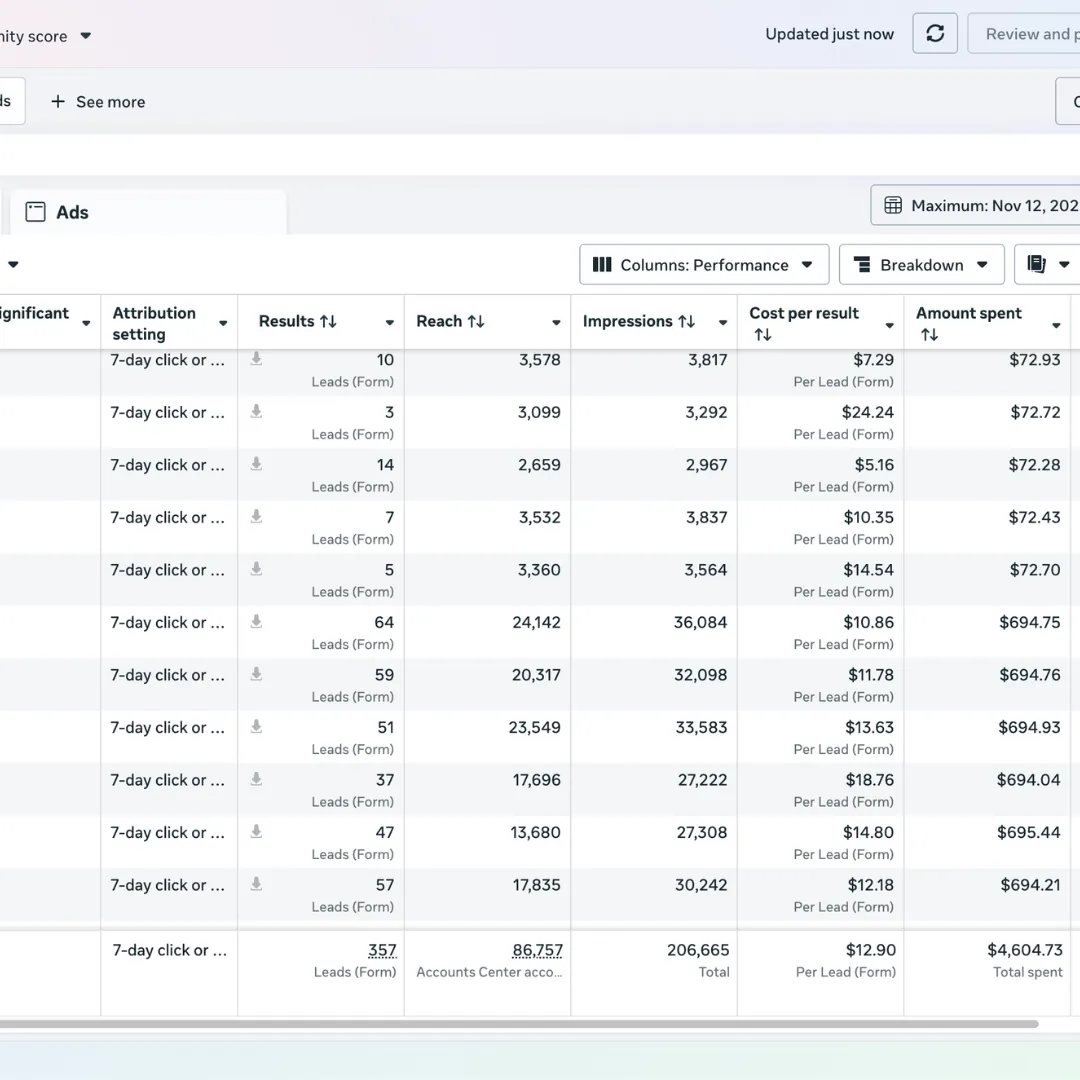Switch to the Ads tab
Screen dimensions: 1080x1080
point(72,212)
